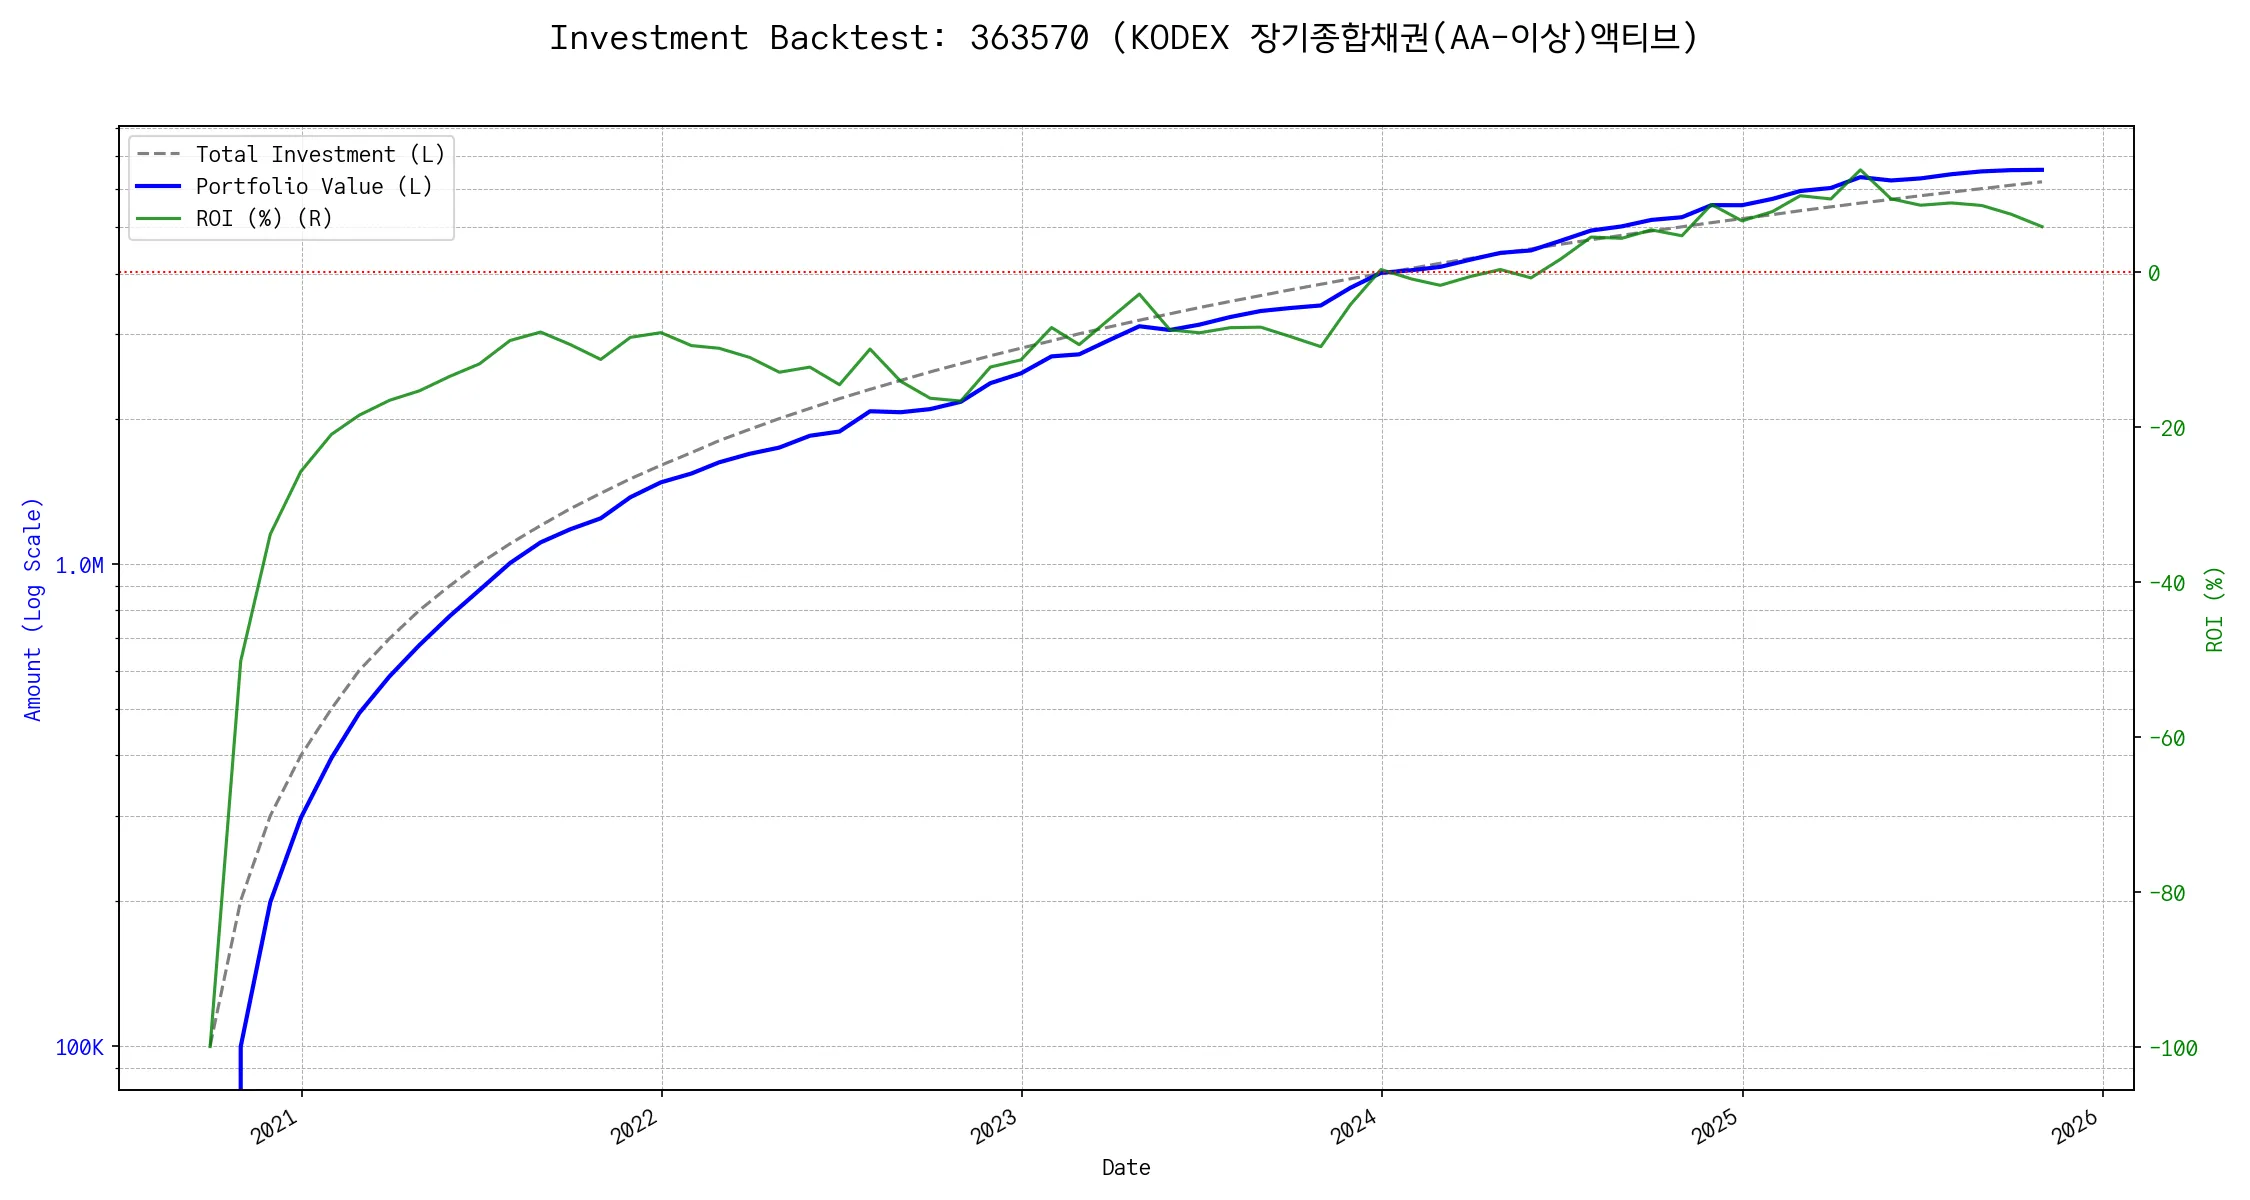
Task: Click the Amount (Log Scale) axis title
Action: coord(33,609)
